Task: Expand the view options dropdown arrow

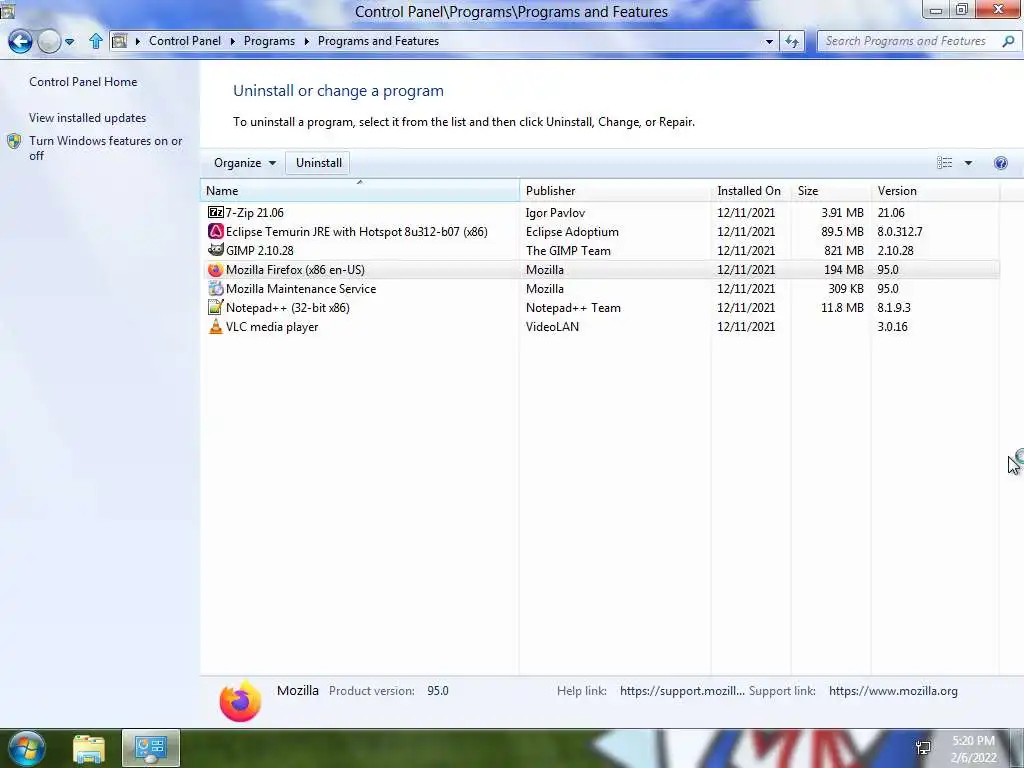Action: pos(968,163)
